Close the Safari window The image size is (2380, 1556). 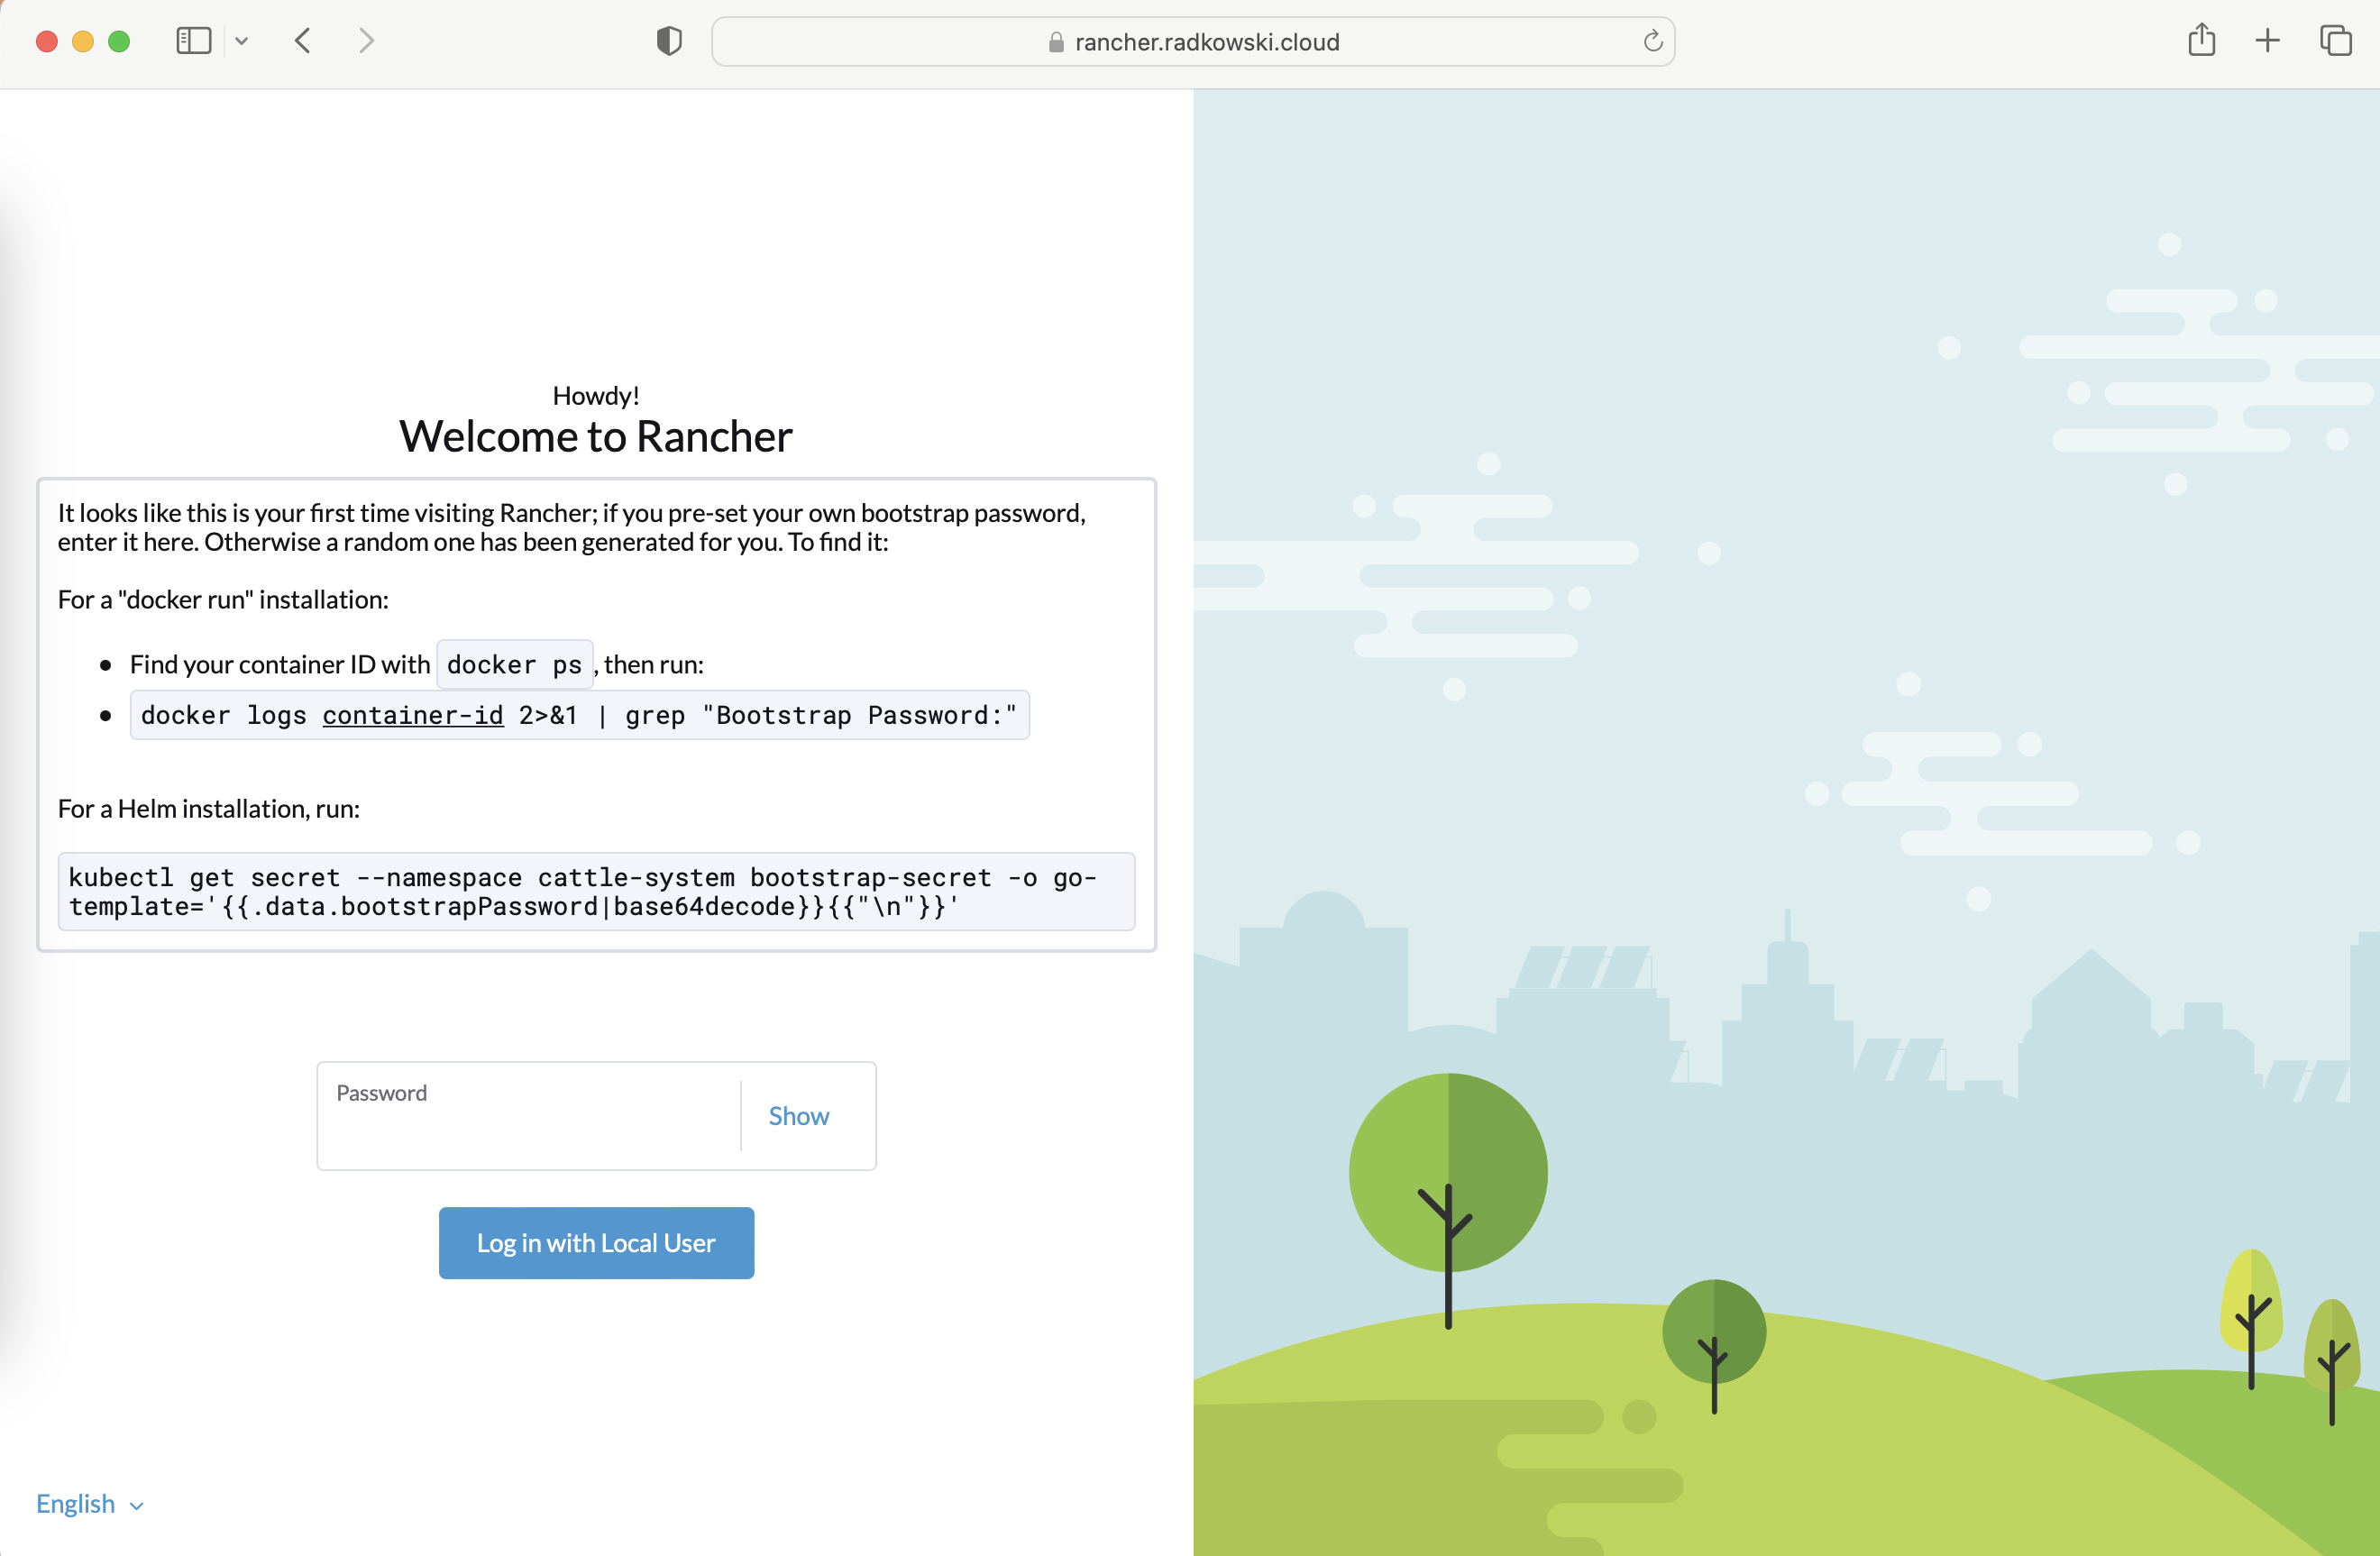tap(46, 41)
